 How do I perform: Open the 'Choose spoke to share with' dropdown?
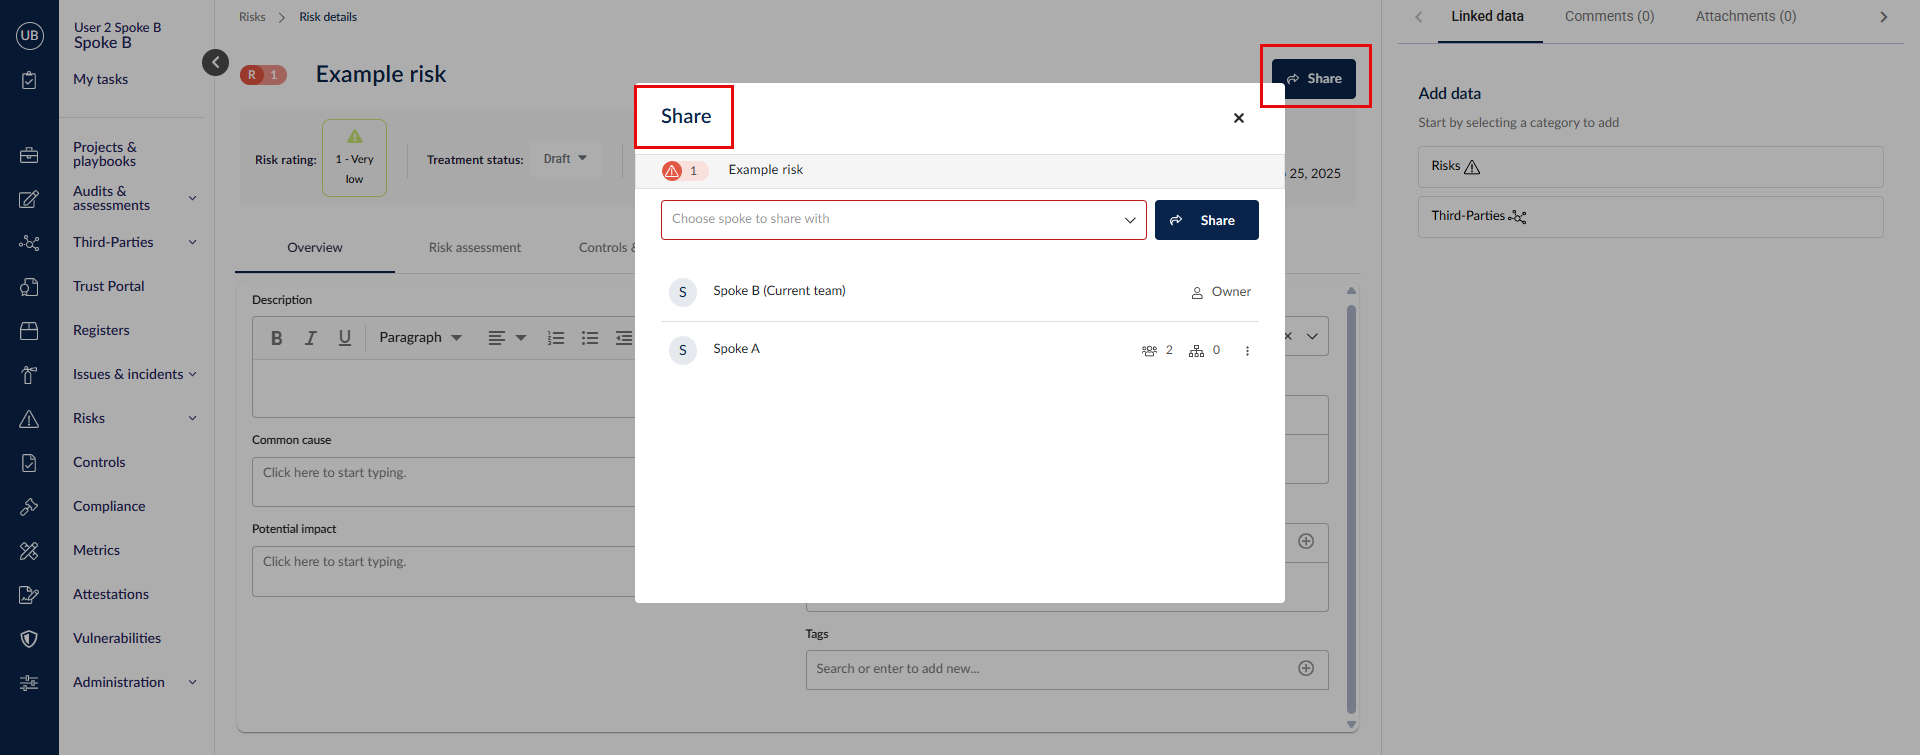[x=903, y=220]
